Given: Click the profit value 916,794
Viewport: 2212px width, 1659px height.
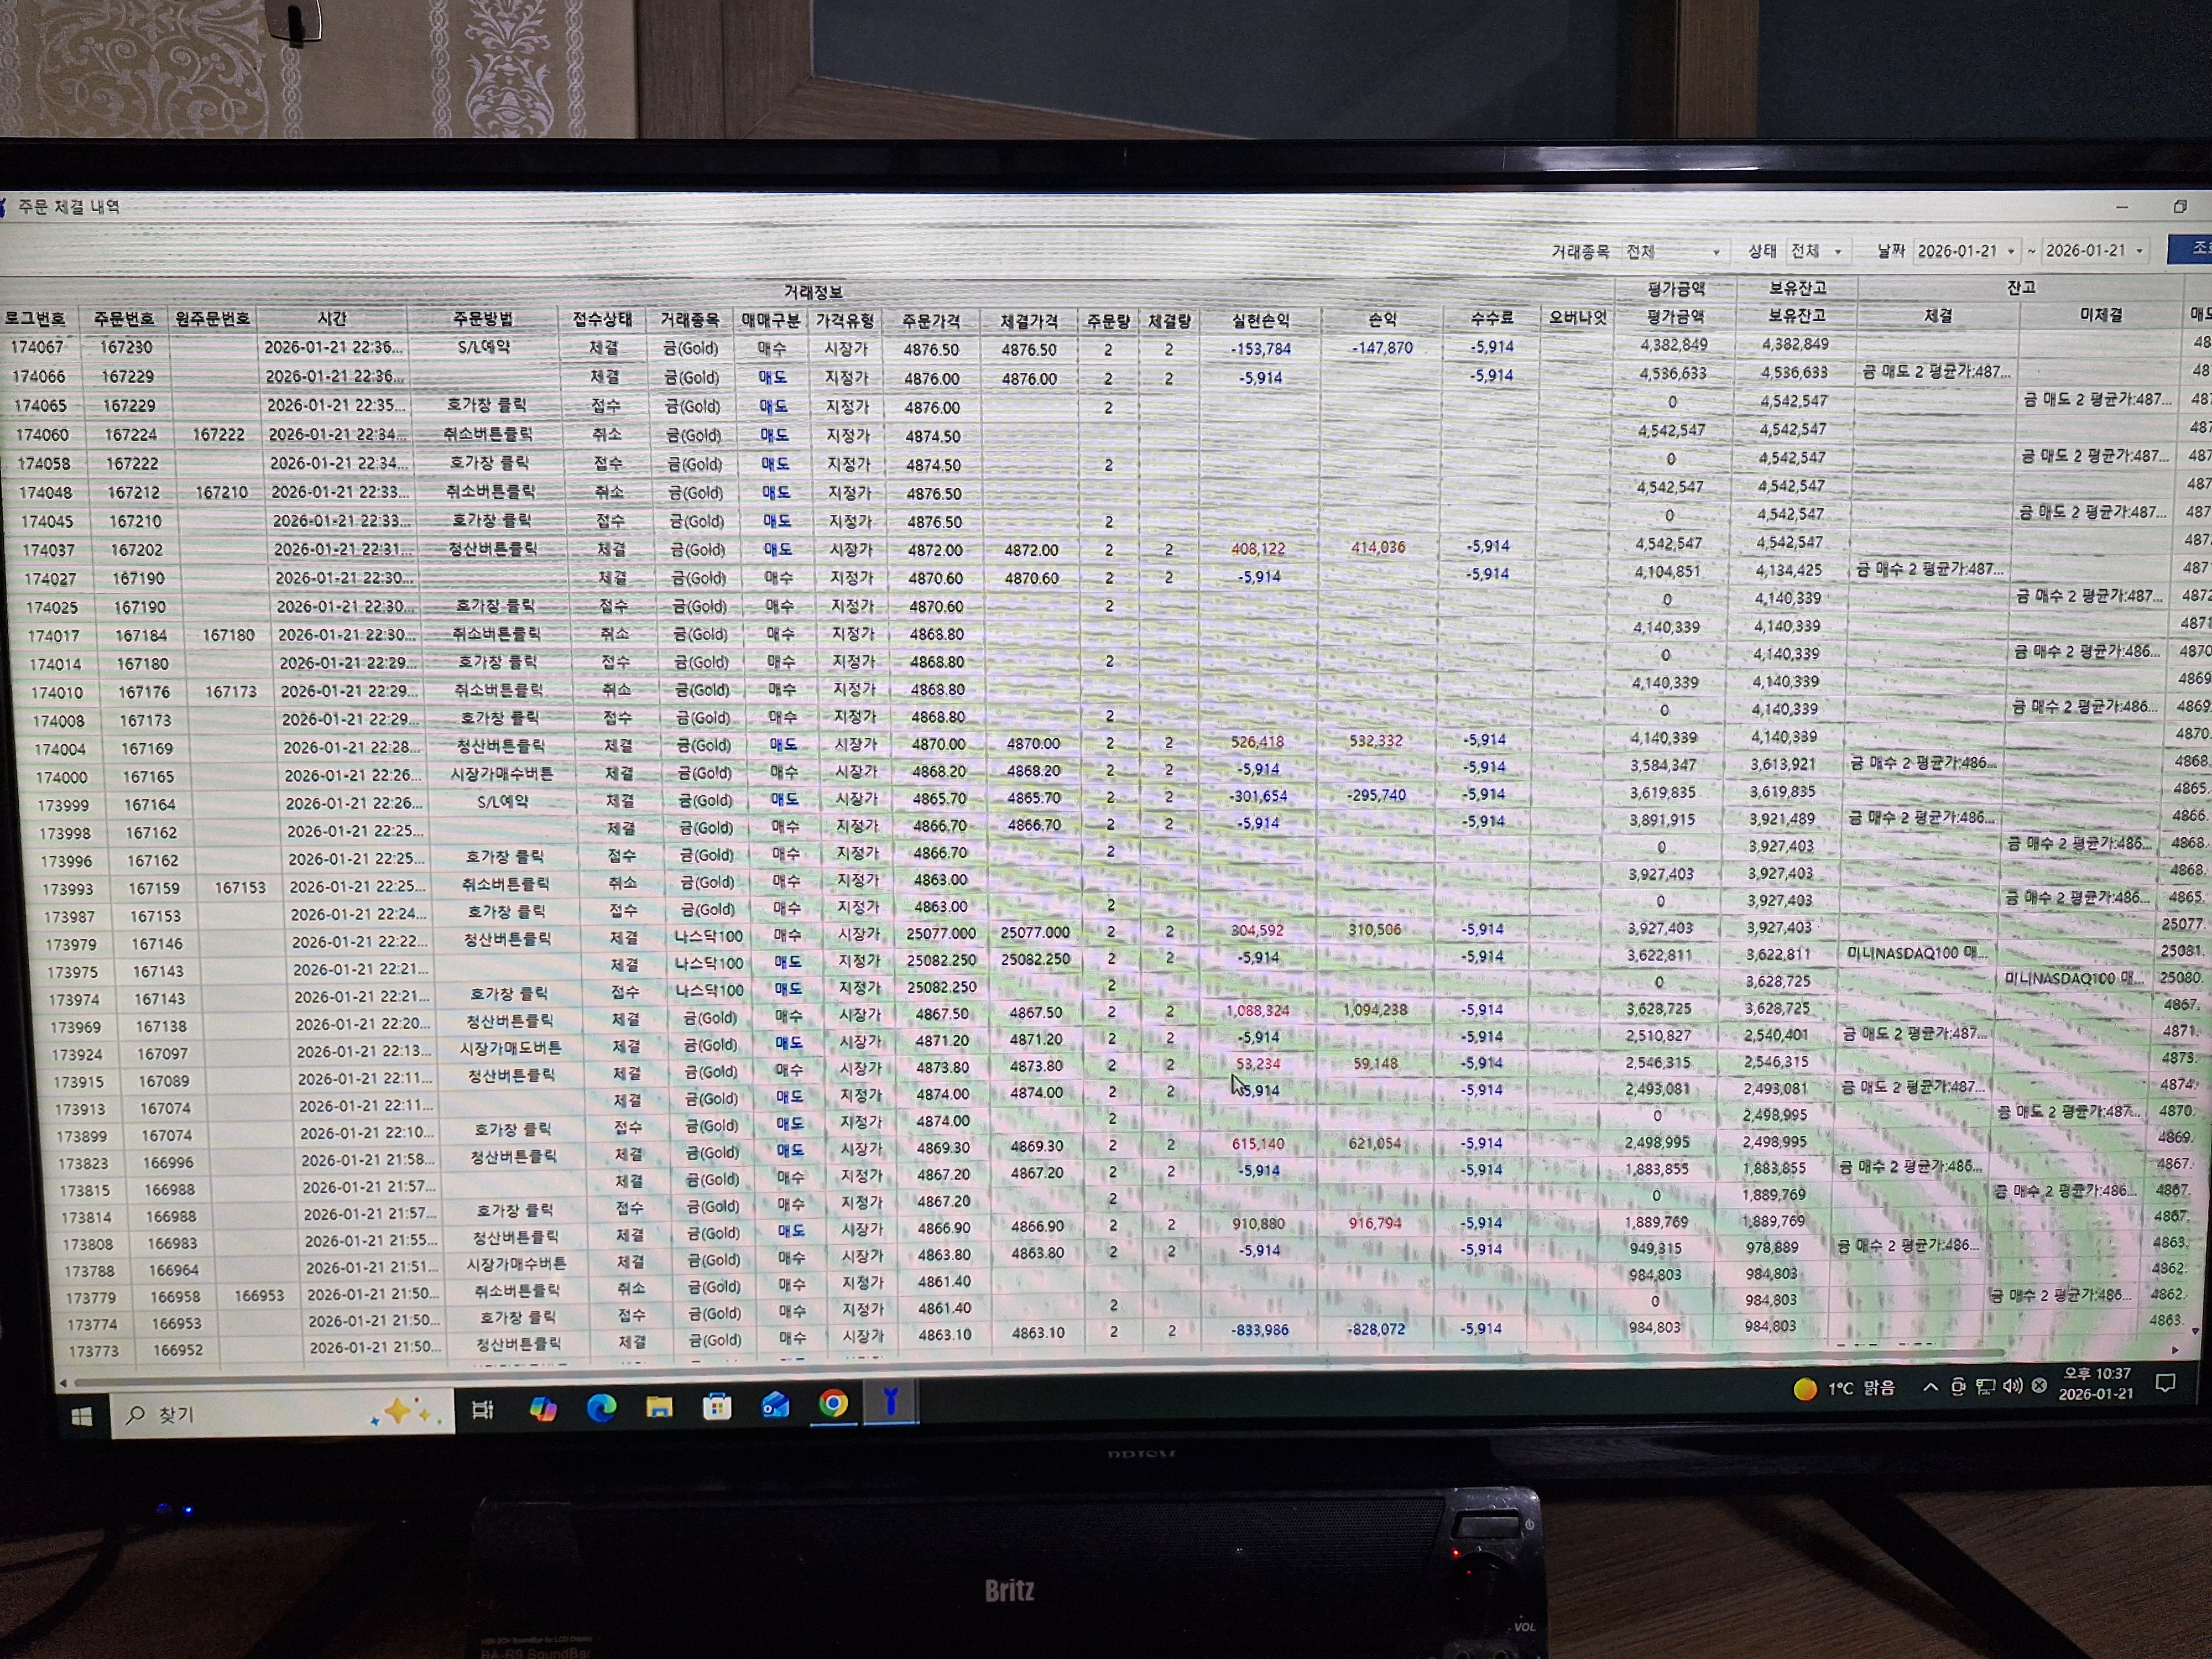Looking at the screenshot, I should coord(1376,1223).
